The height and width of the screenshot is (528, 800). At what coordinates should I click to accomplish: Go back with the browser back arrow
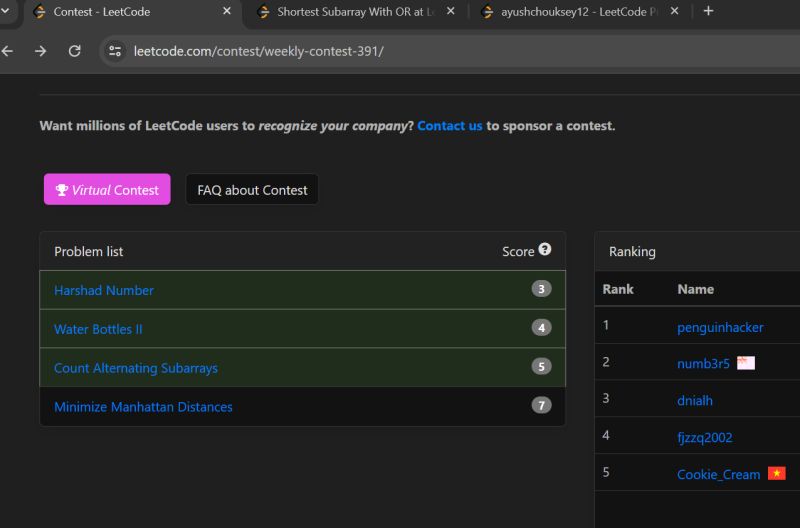8,51
